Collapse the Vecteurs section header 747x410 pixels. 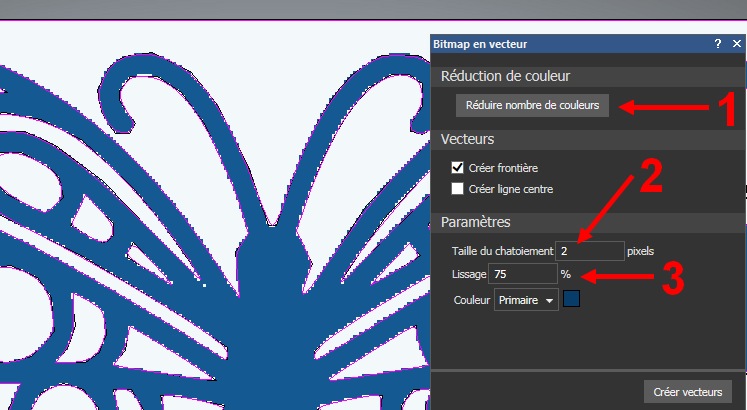(469, 139)
